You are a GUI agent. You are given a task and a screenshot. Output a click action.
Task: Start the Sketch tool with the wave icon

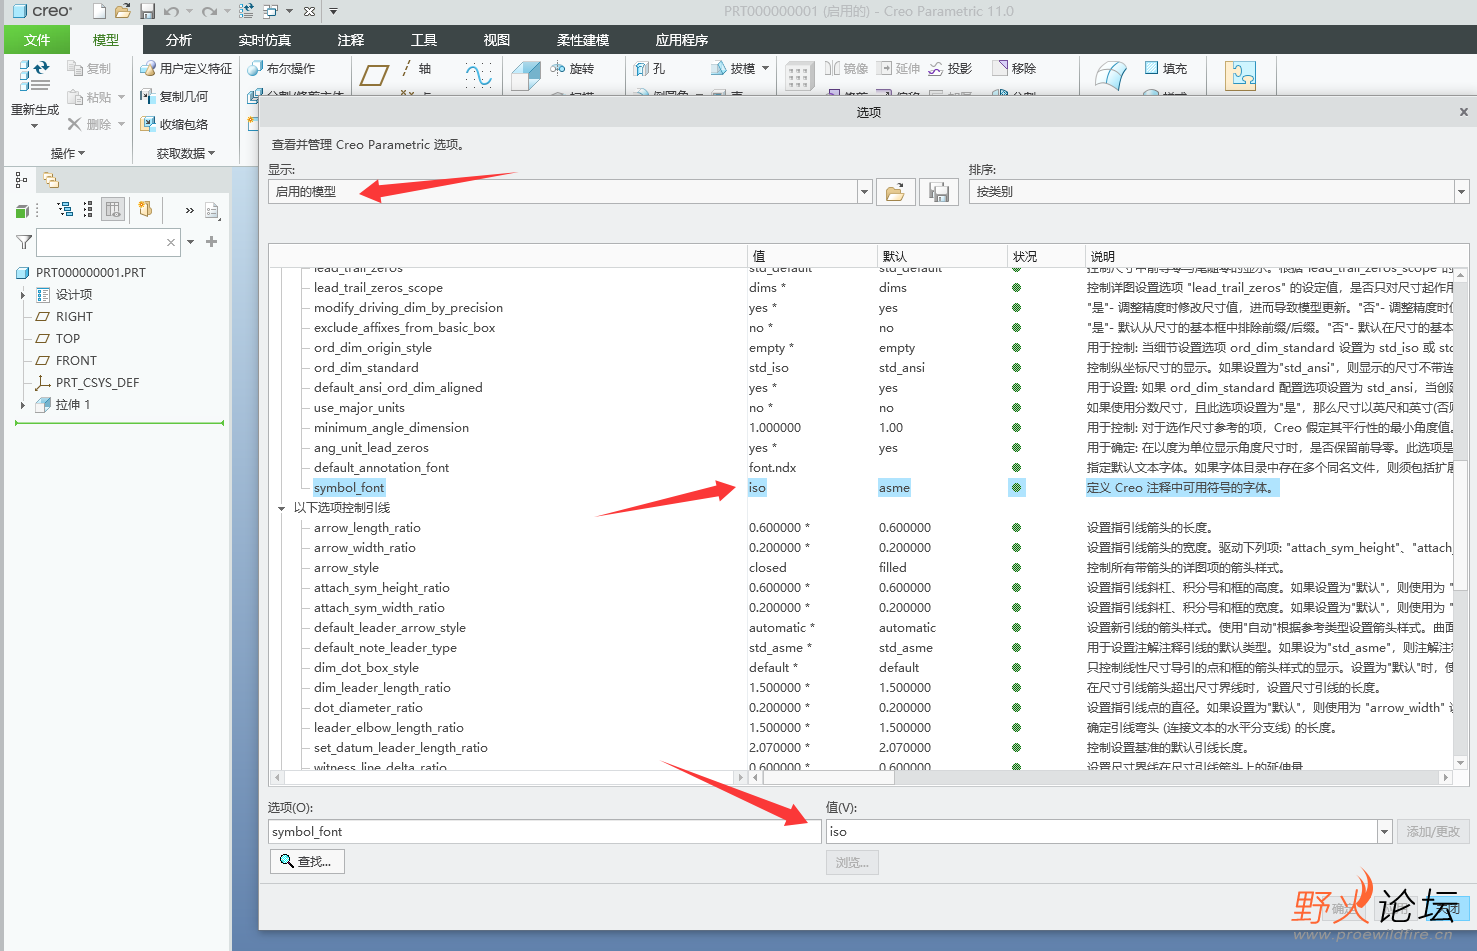coord(478,75)
